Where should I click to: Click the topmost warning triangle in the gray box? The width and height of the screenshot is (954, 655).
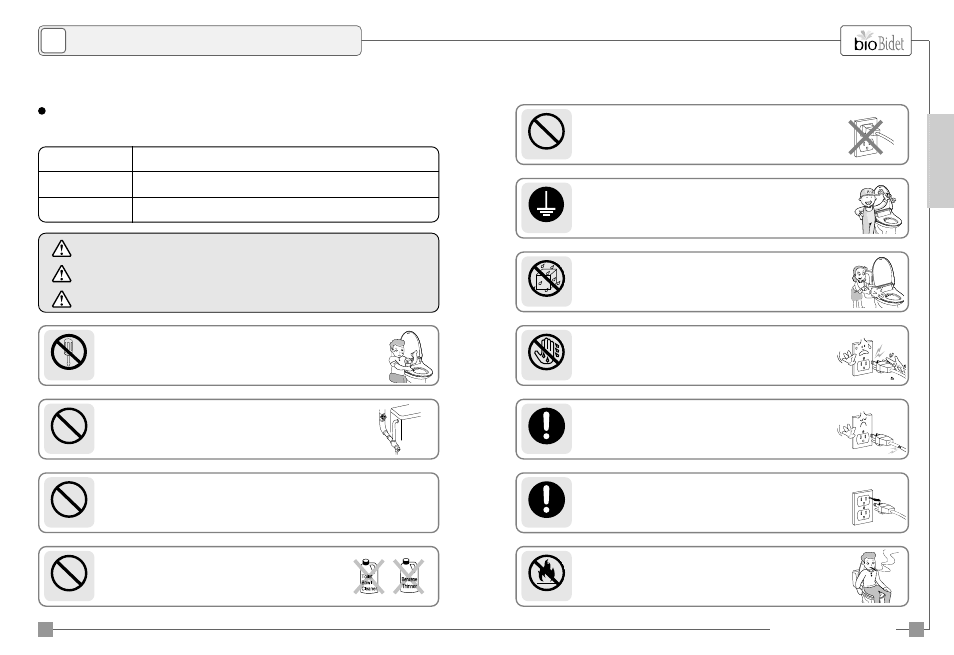point(61,249)
